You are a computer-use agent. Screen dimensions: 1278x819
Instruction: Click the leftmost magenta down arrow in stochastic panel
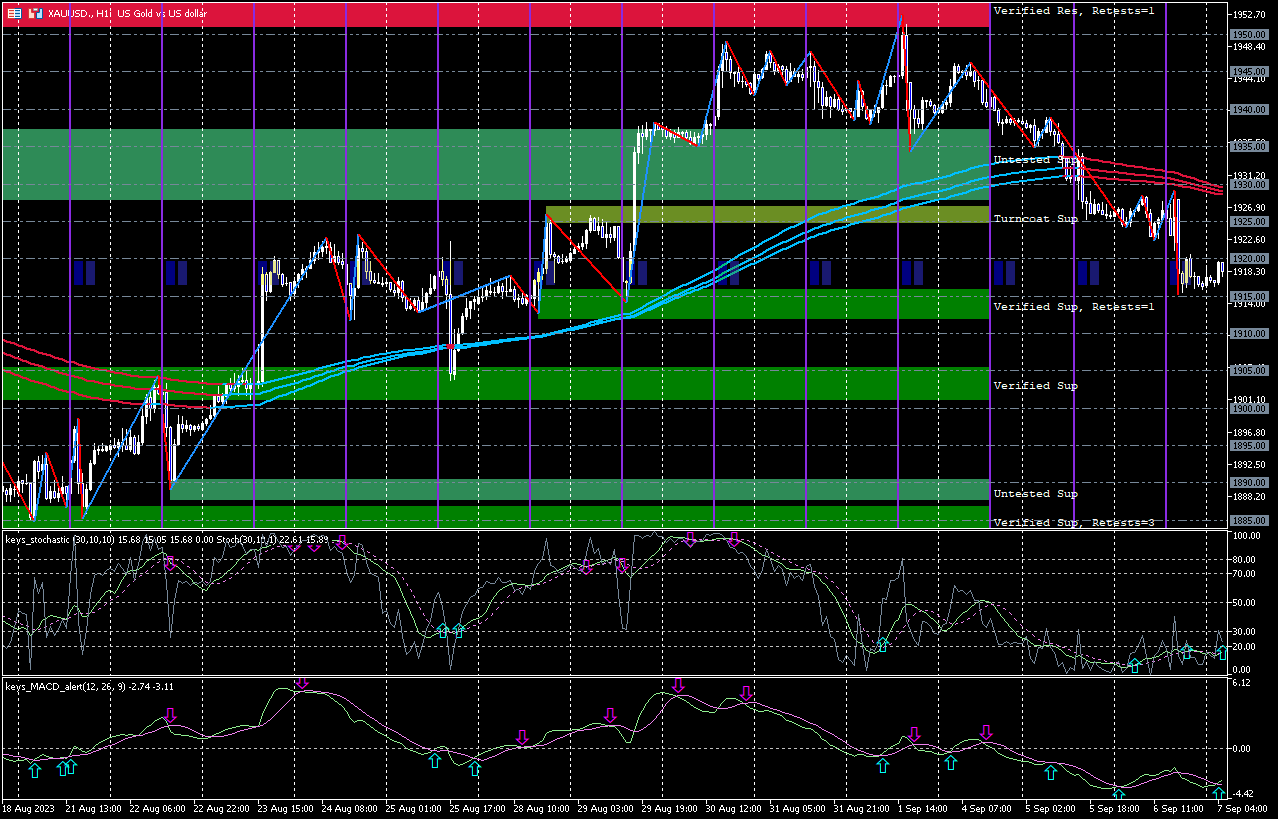[x=170, y=564]
